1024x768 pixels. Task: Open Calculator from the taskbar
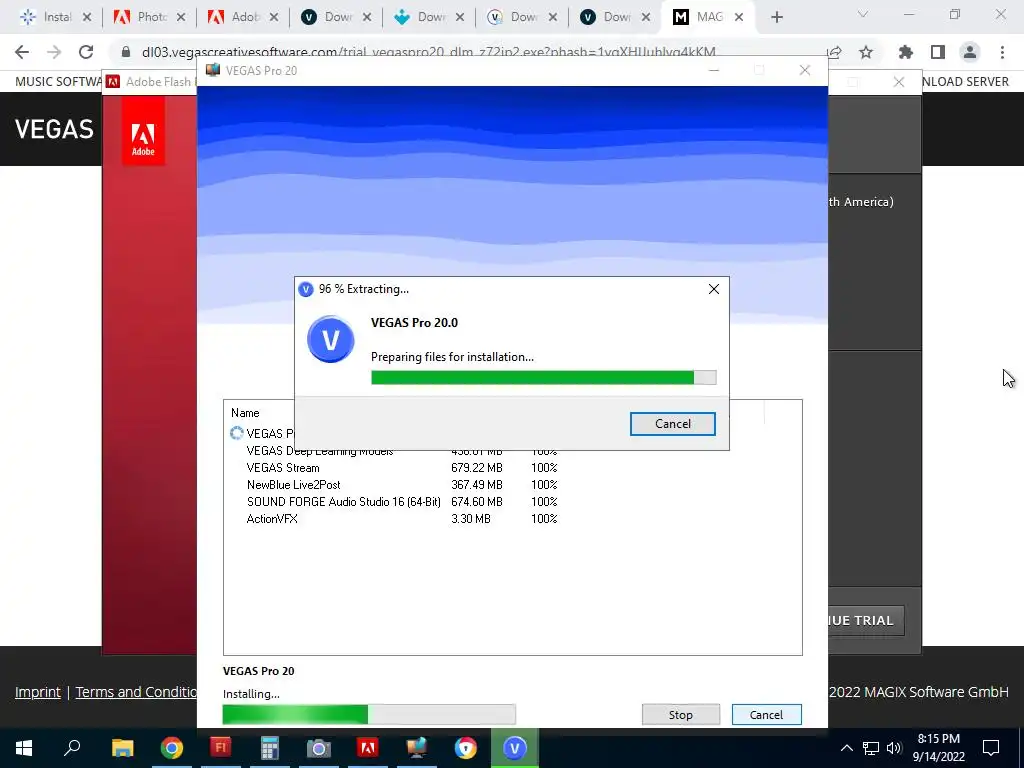point(270,748)
